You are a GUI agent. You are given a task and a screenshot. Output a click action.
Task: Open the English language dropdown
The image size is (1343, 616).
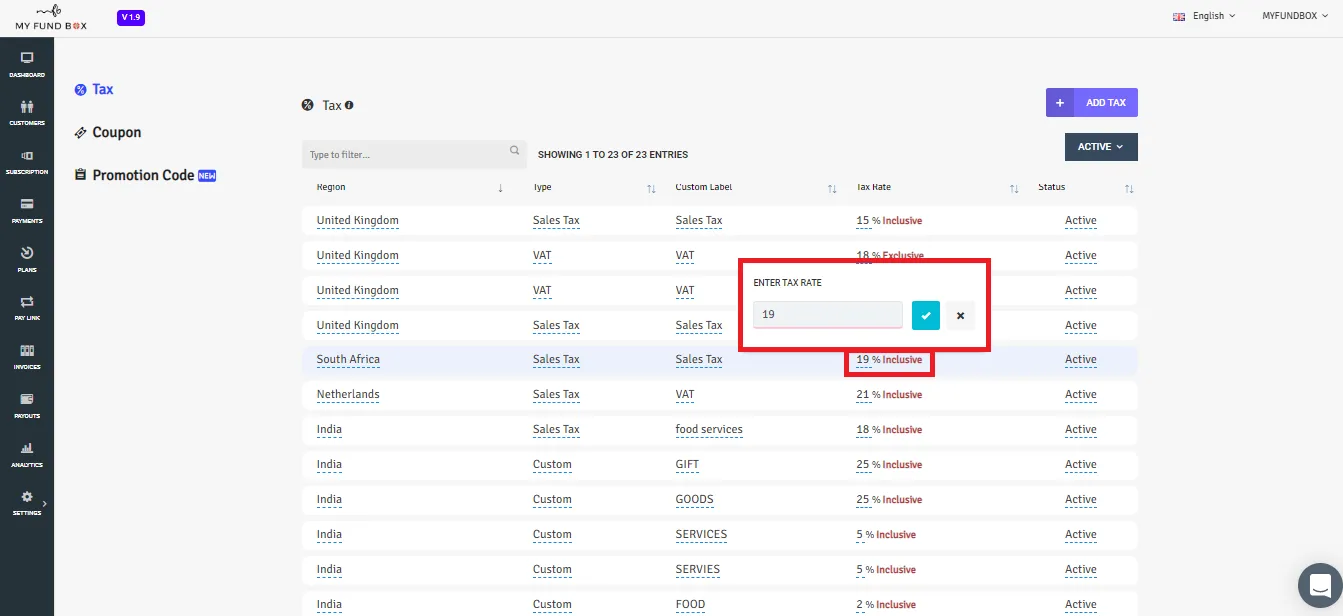(x=1204, y=16)
